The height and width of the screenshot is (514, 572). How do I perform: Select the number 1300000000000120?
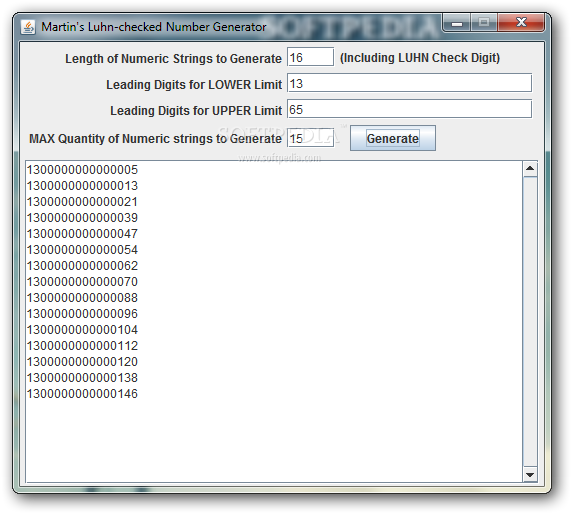[82, 362]
